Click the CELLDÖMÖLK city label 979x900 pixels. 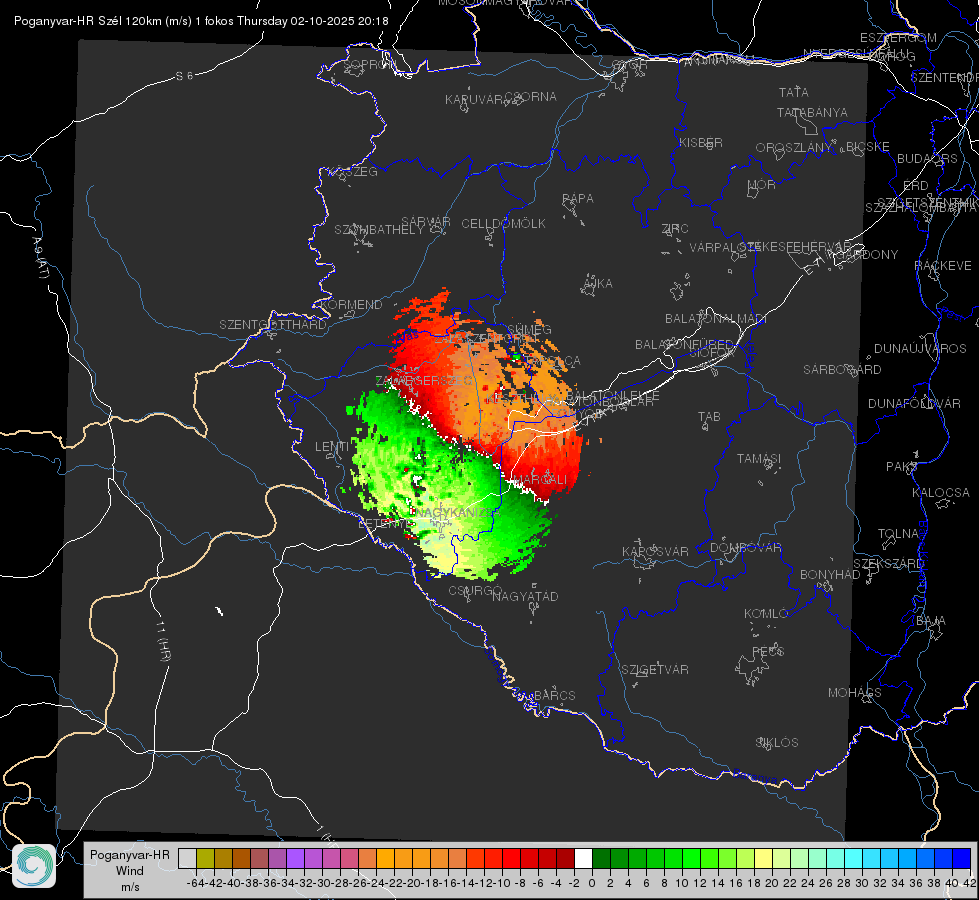pos(503,224)
